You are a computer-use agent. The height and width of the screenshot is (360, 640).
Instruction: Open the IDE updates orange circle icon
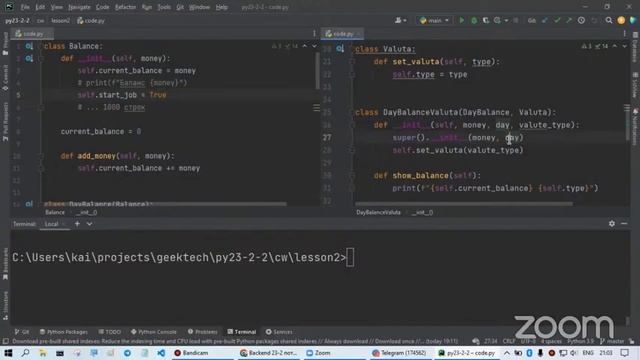tap(621, 20)
